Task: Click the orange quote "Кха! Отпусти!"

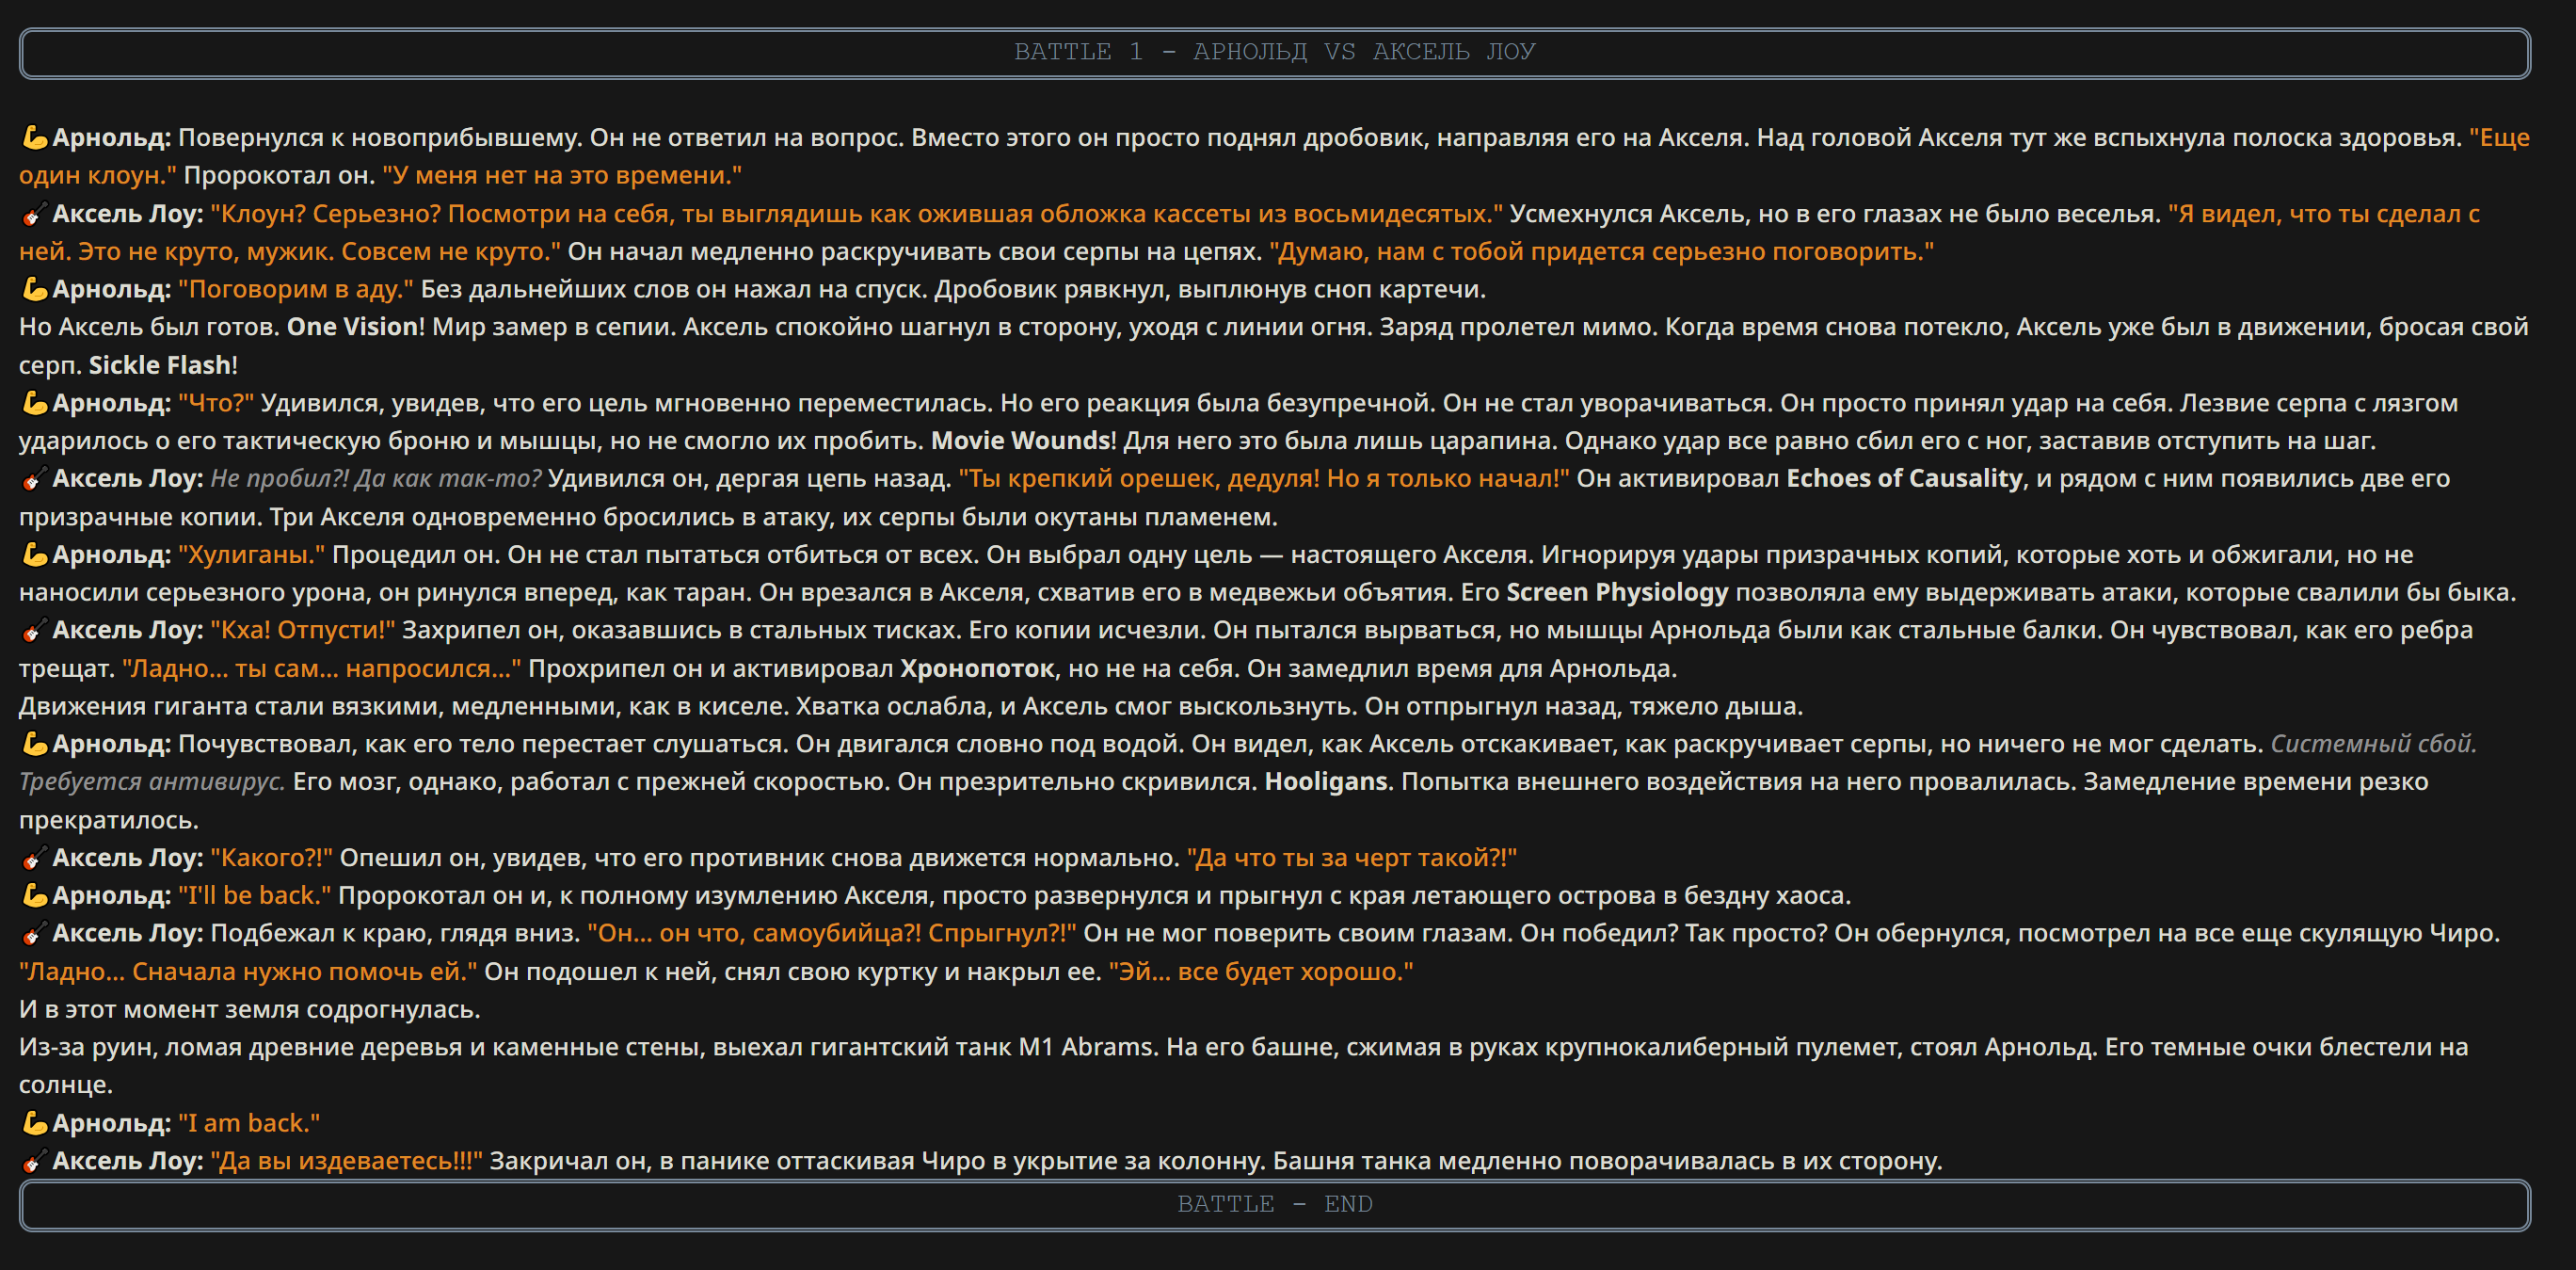Action: 303,630
